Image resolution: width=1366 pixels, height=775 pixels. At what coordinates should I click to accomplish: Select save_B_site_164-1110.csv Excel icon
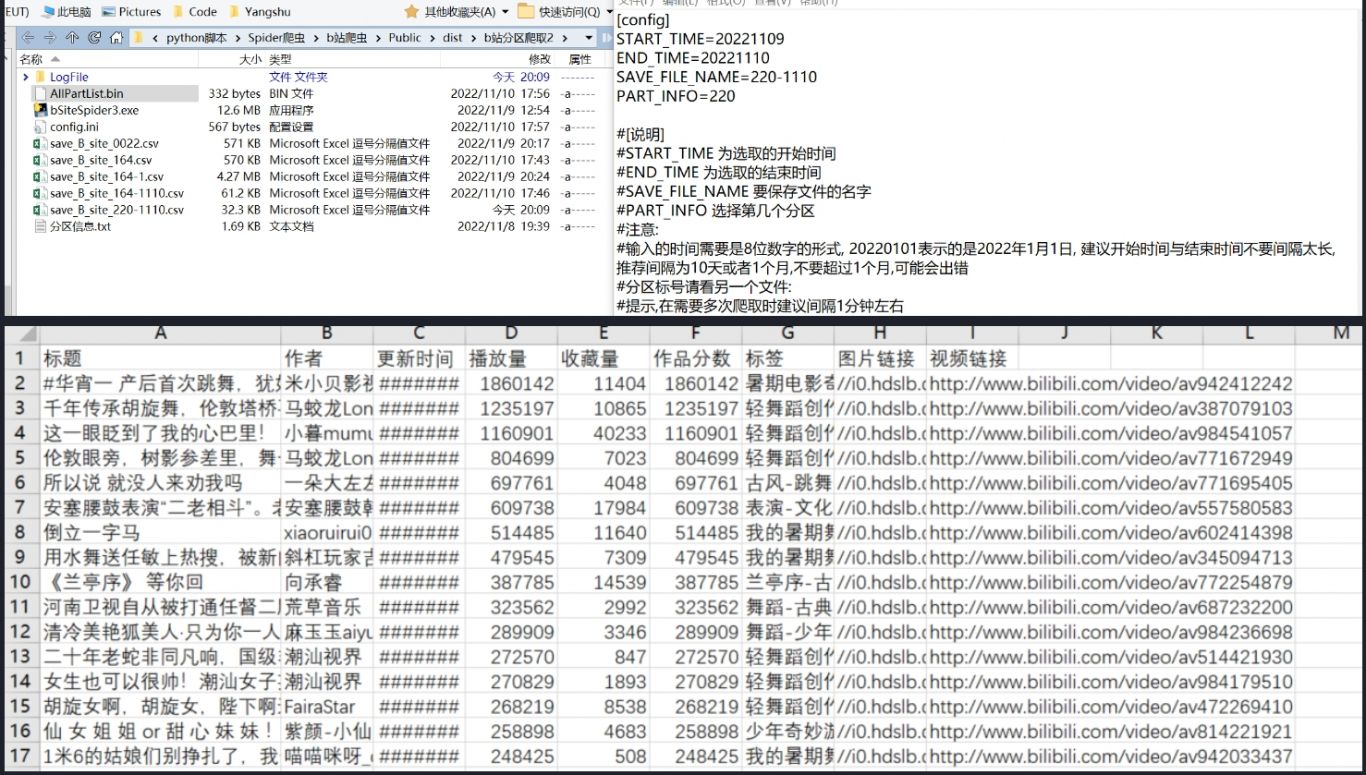point(41,193)
